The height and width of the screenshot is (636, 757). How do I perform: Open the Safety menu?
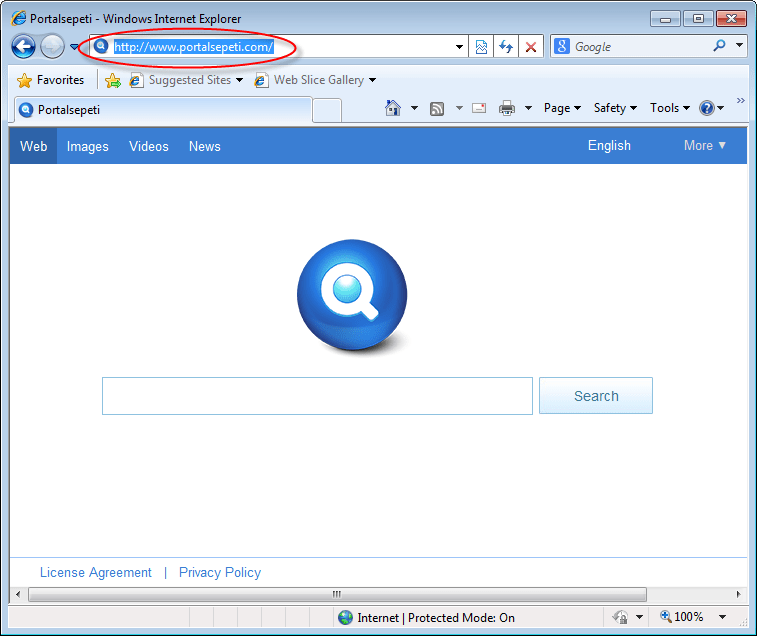click(615, 108)
